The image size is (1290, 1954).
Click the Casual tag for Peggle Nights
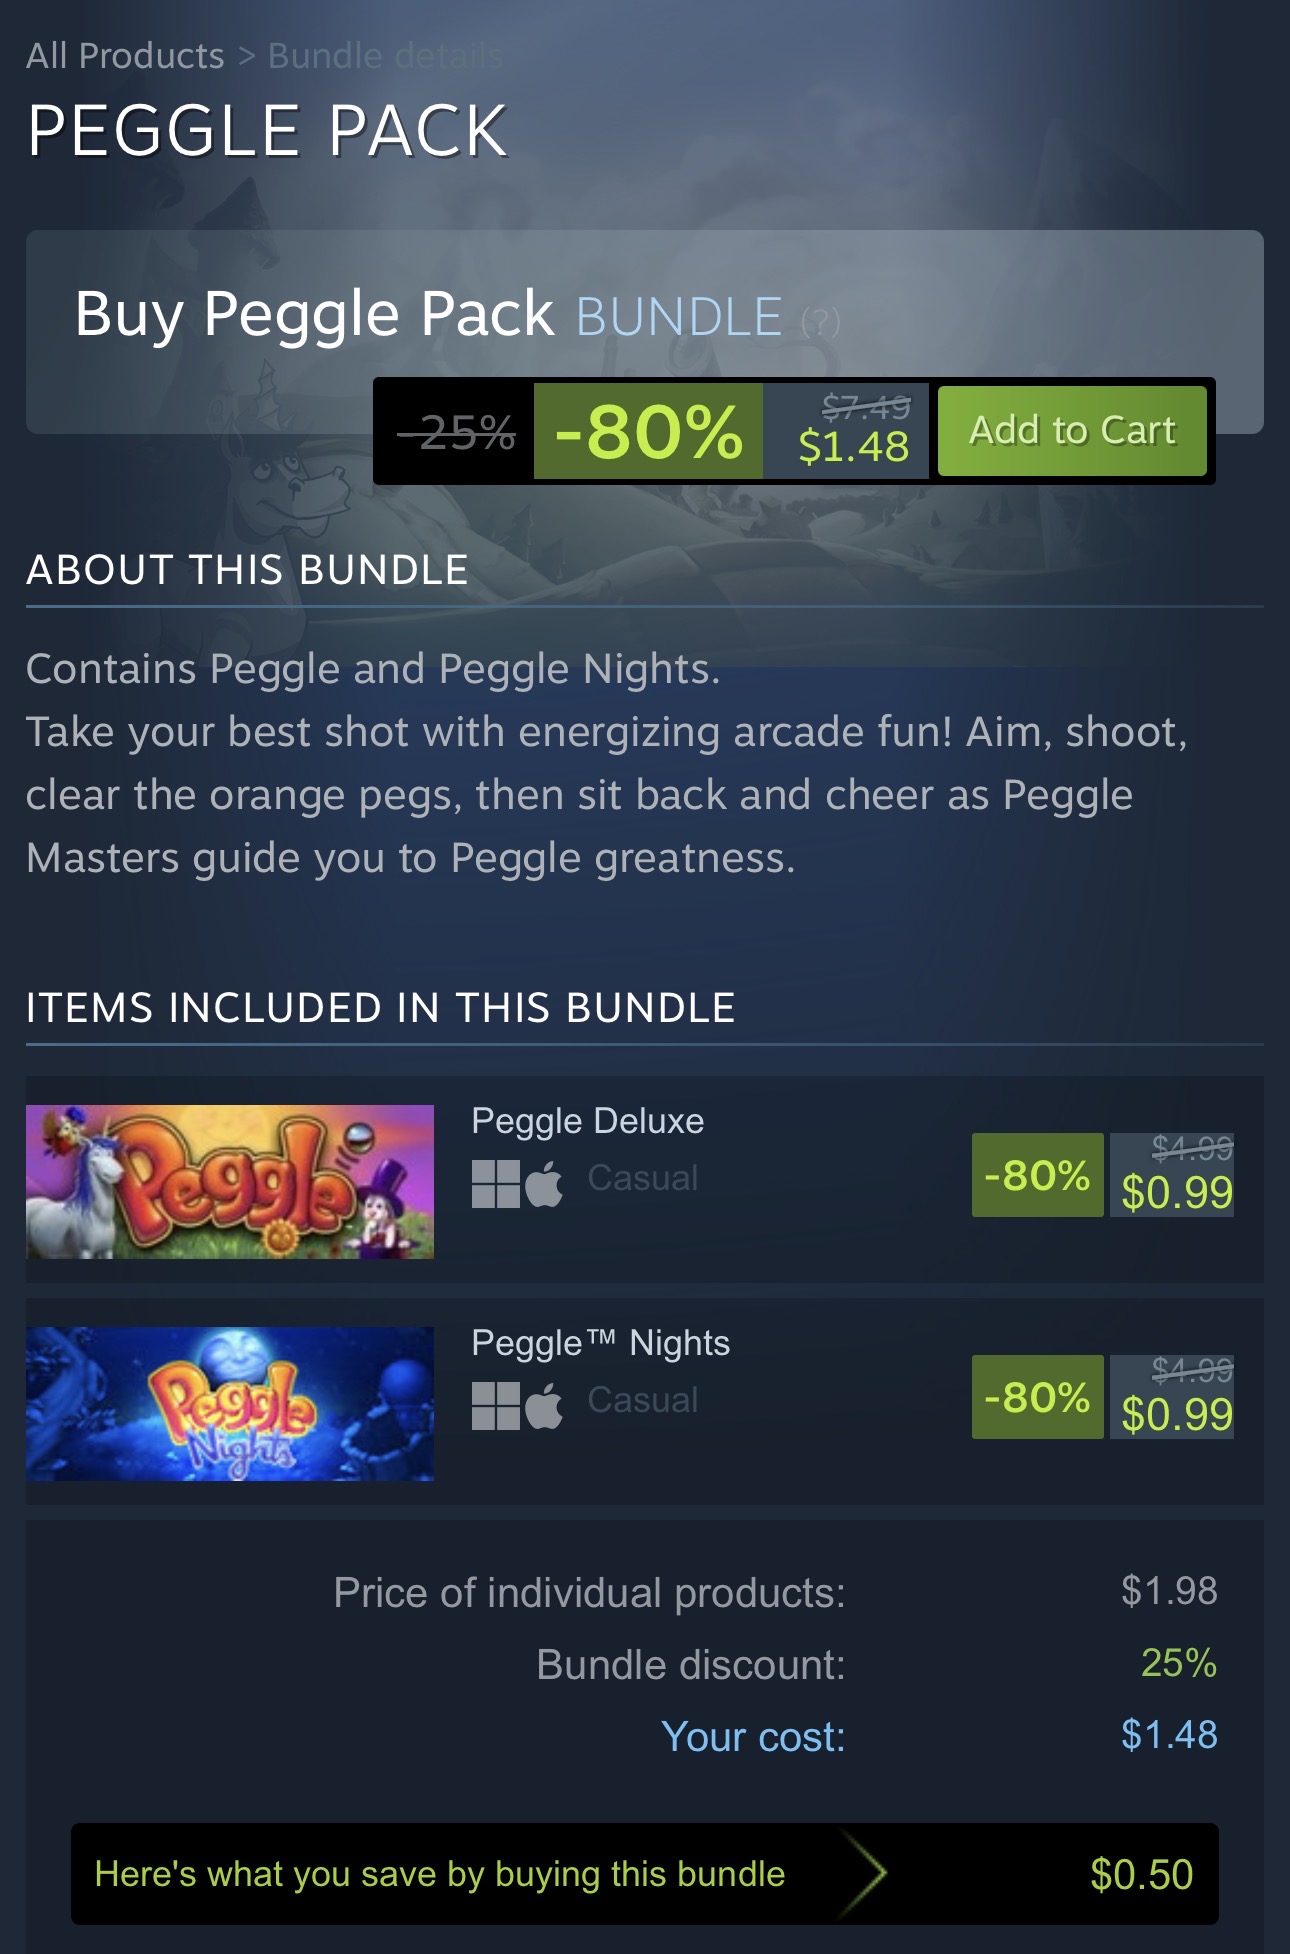coord(643,1400)
